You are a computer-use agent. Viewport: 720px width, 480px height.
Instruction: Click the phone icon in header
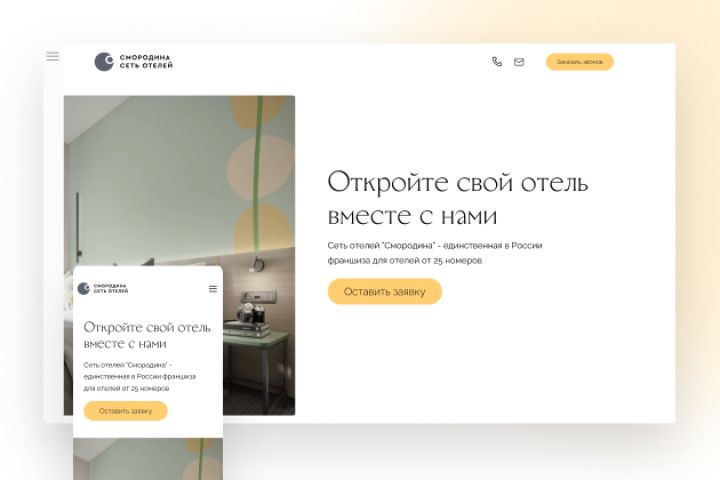tap(497, 62)
